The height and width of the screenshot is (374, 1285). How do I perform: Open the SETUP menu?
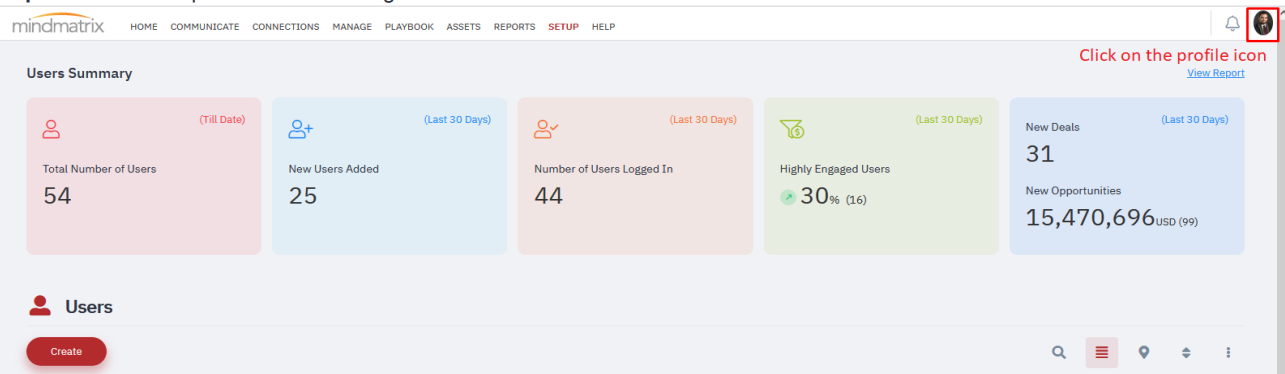(x=563, y=27)
